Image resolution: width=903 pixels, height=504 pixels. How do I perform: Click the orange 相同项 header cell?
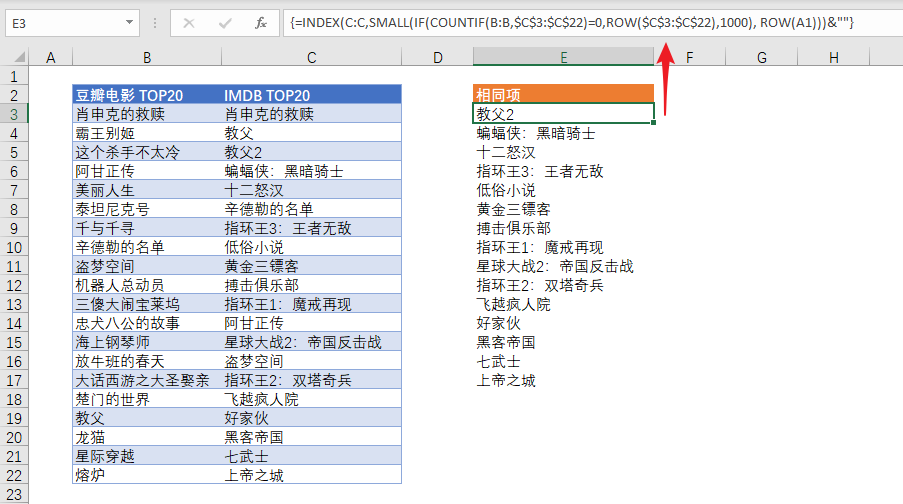tap(563, 95)
